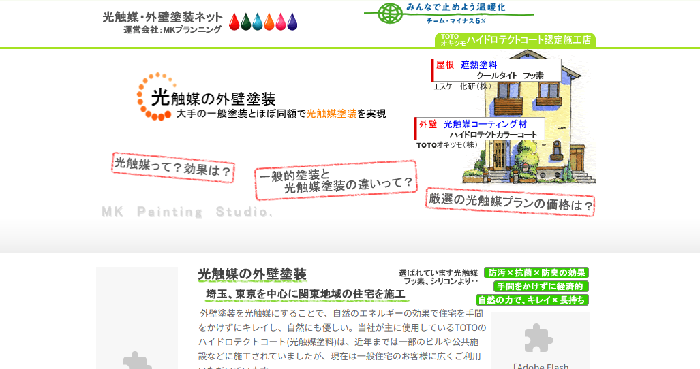Open the みんなで止めよう温暖化 banner
700x369 pixels.
(x=449, y=13)
